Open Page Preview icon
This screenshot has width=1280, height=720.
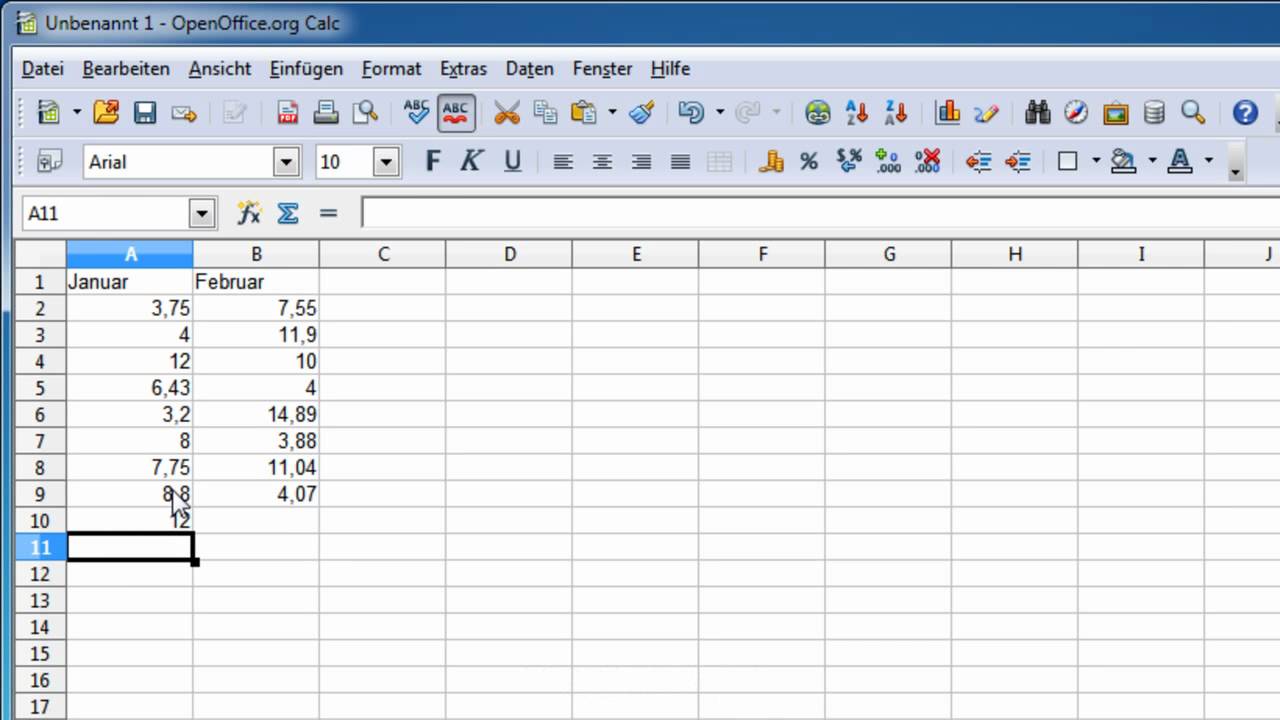click(365, 112)
